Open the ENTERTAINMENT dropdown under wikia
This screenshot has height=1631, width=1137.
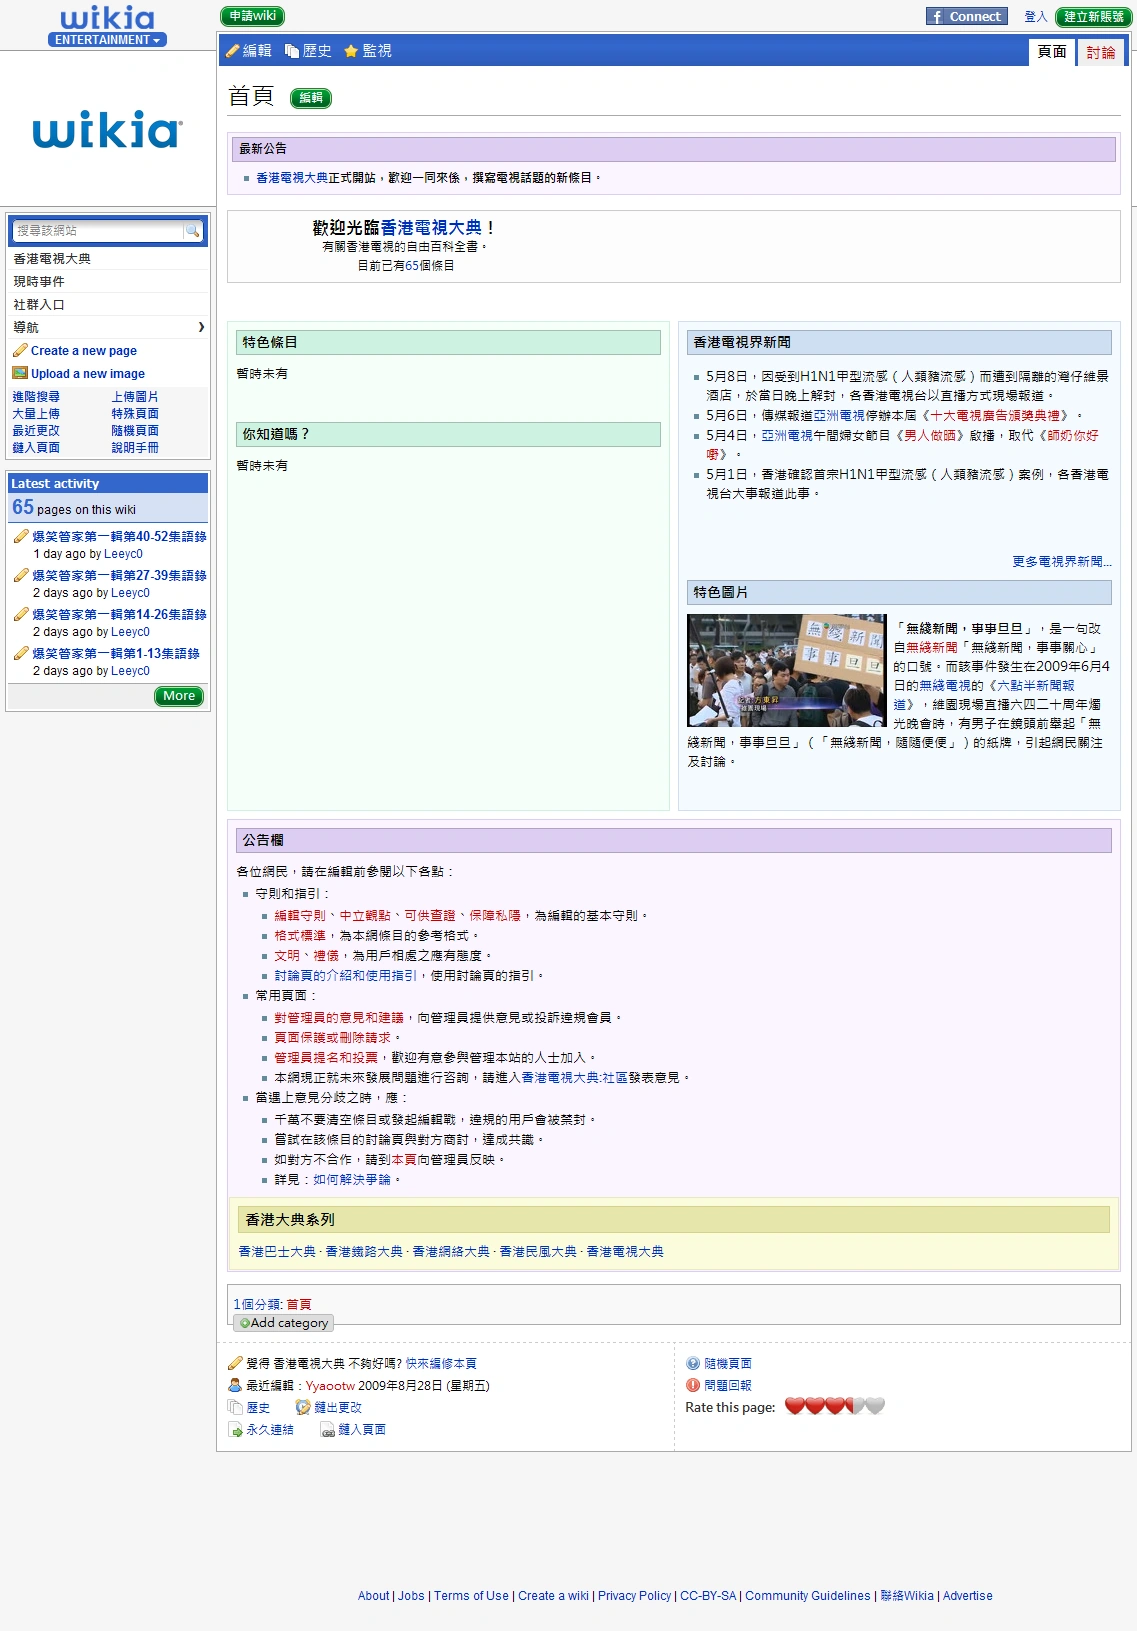pyautogui.click(x=107, y=40)
